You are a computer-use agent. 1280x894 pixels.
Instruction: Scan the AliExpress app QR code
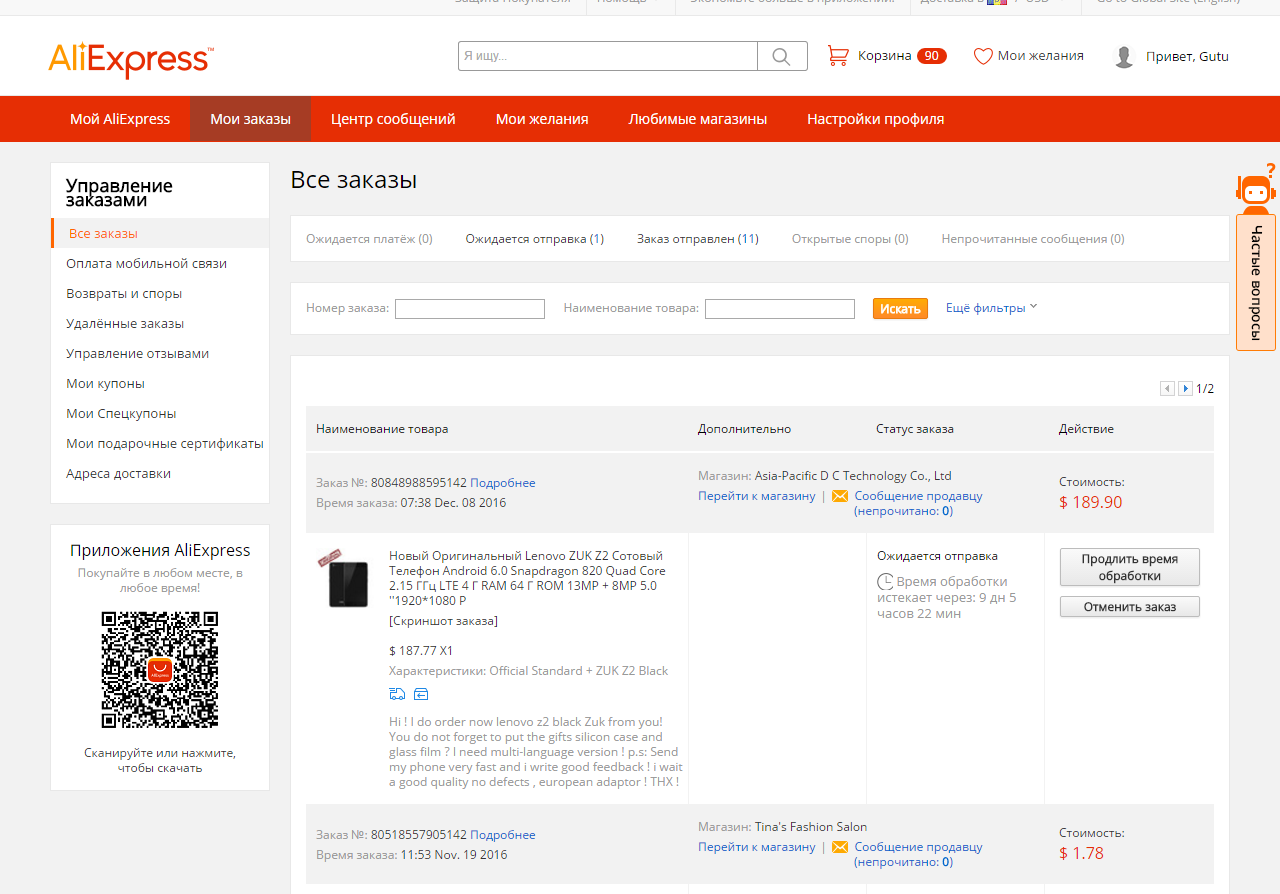[x=160, y=669]
